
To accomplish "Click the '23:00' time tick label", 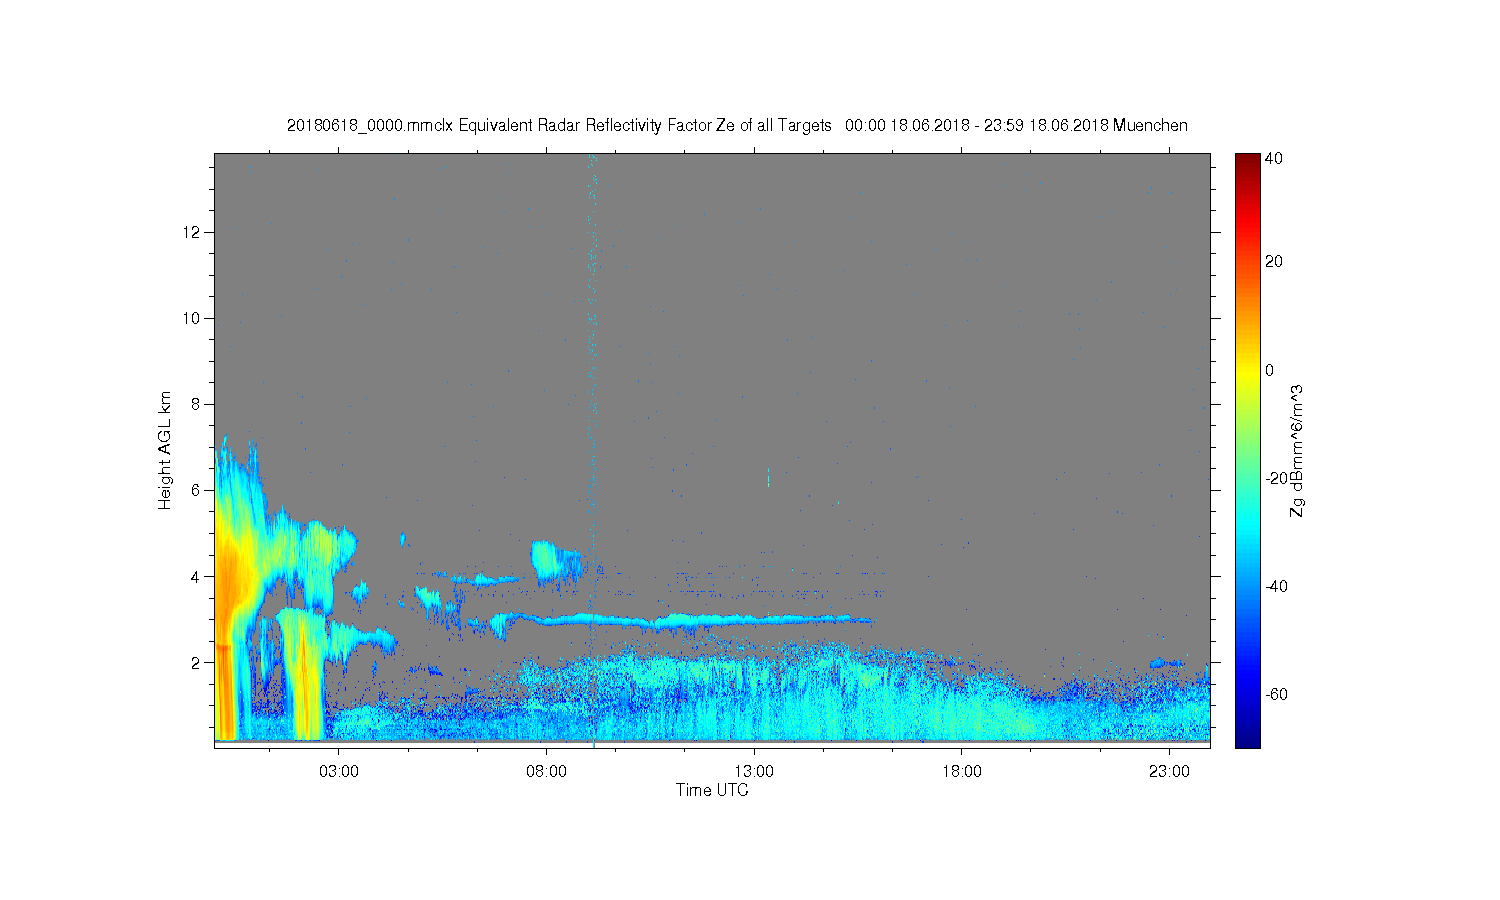I will 1170,771.
